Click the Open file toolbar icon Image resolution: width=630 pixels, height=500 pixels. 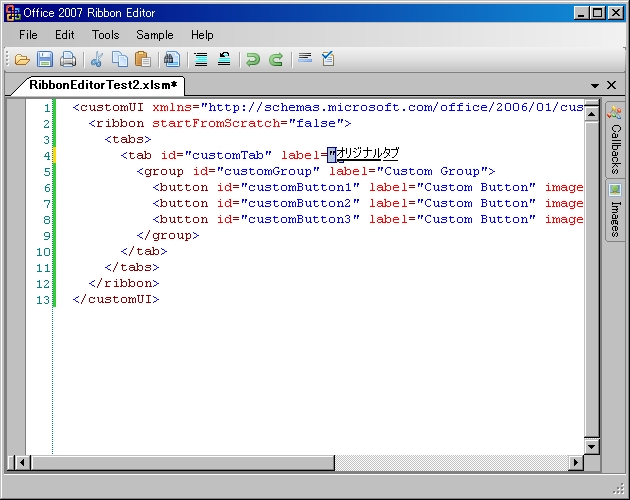point(22,60)
